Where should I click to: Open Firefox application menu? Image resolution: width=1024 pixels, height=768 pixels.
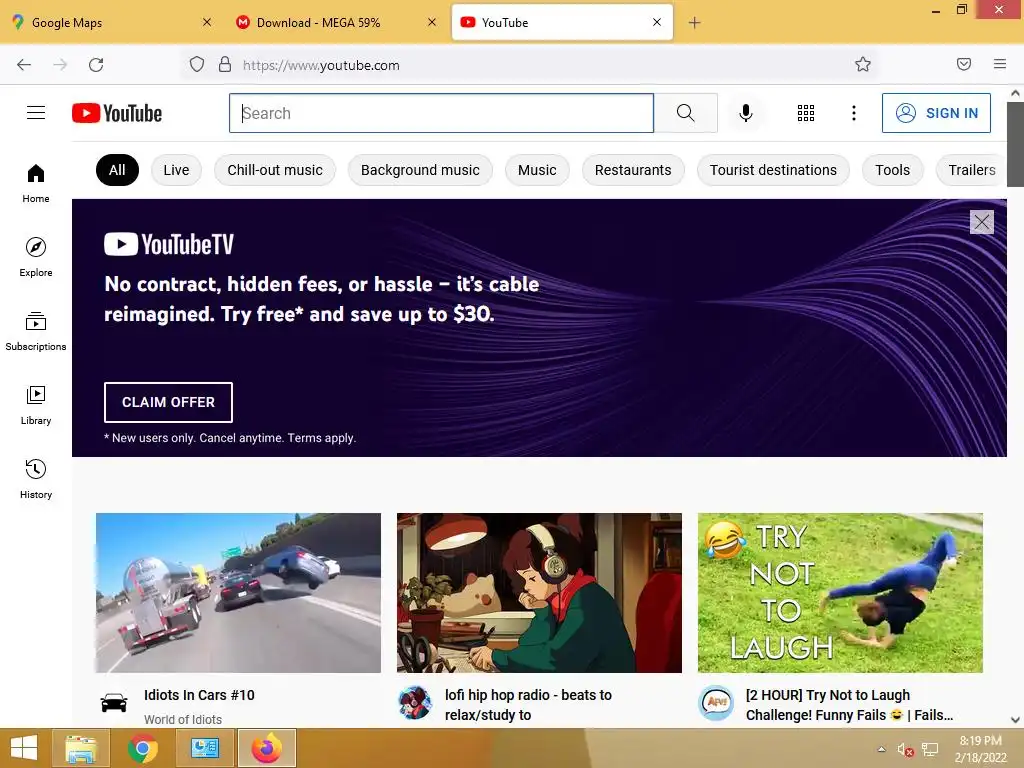tap(1000, 64)
